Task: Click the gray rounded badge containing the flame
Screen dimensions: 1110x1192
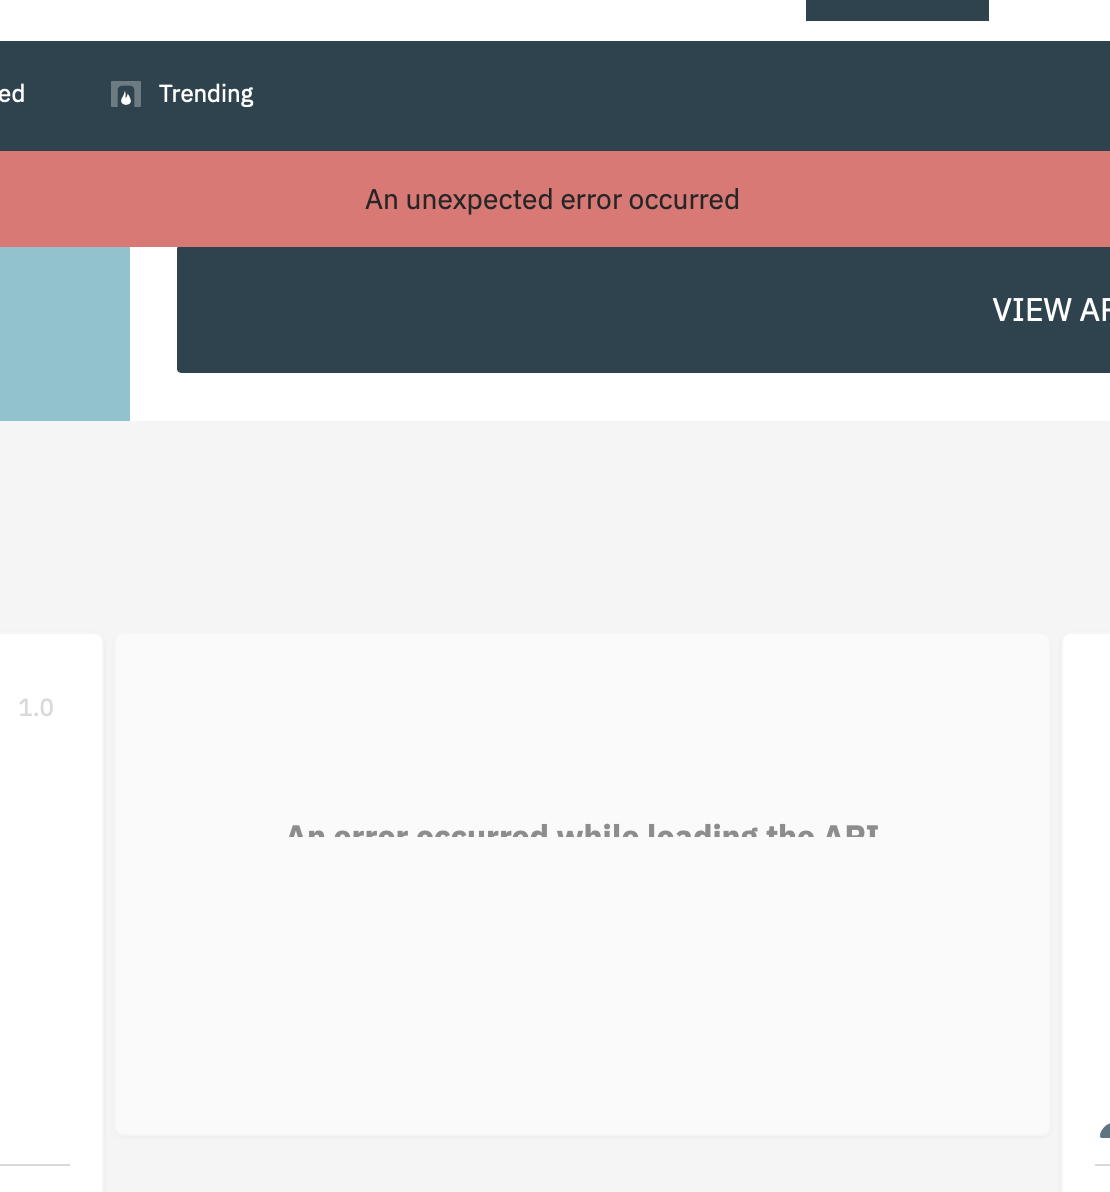Action: pos(124,93)
